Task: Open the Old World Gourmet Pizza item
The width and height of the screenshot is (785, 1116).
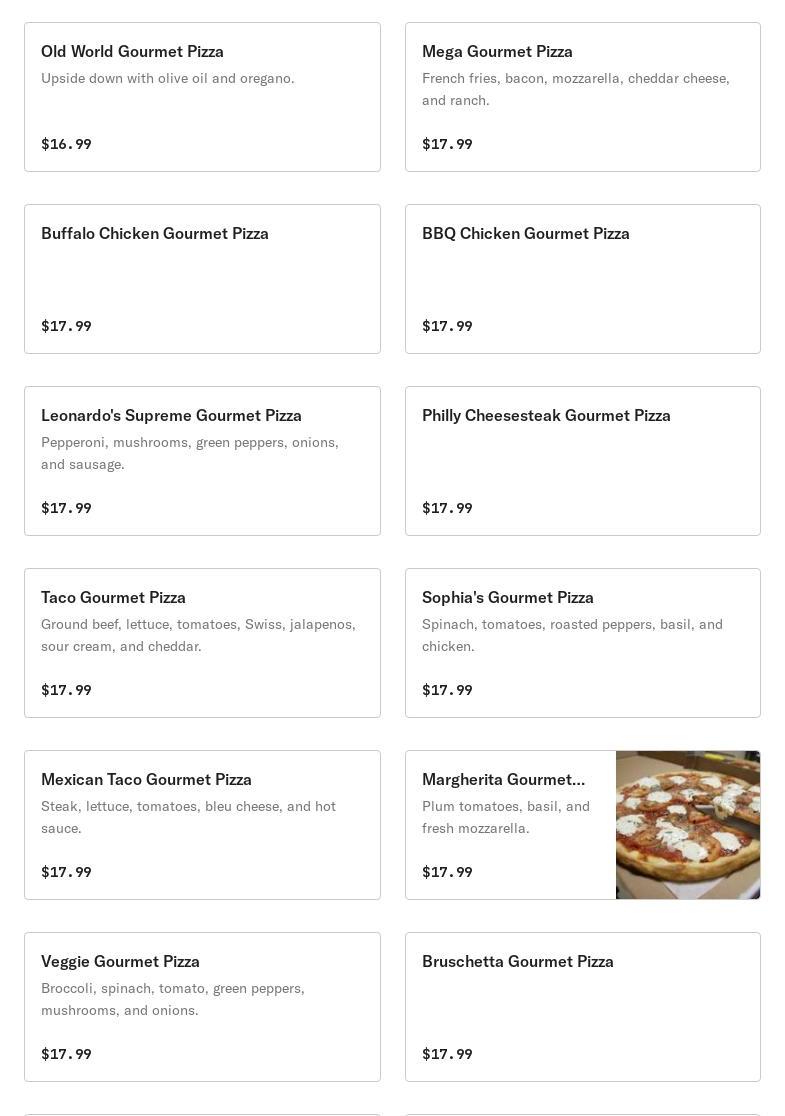Action: [x=202, y=97]
